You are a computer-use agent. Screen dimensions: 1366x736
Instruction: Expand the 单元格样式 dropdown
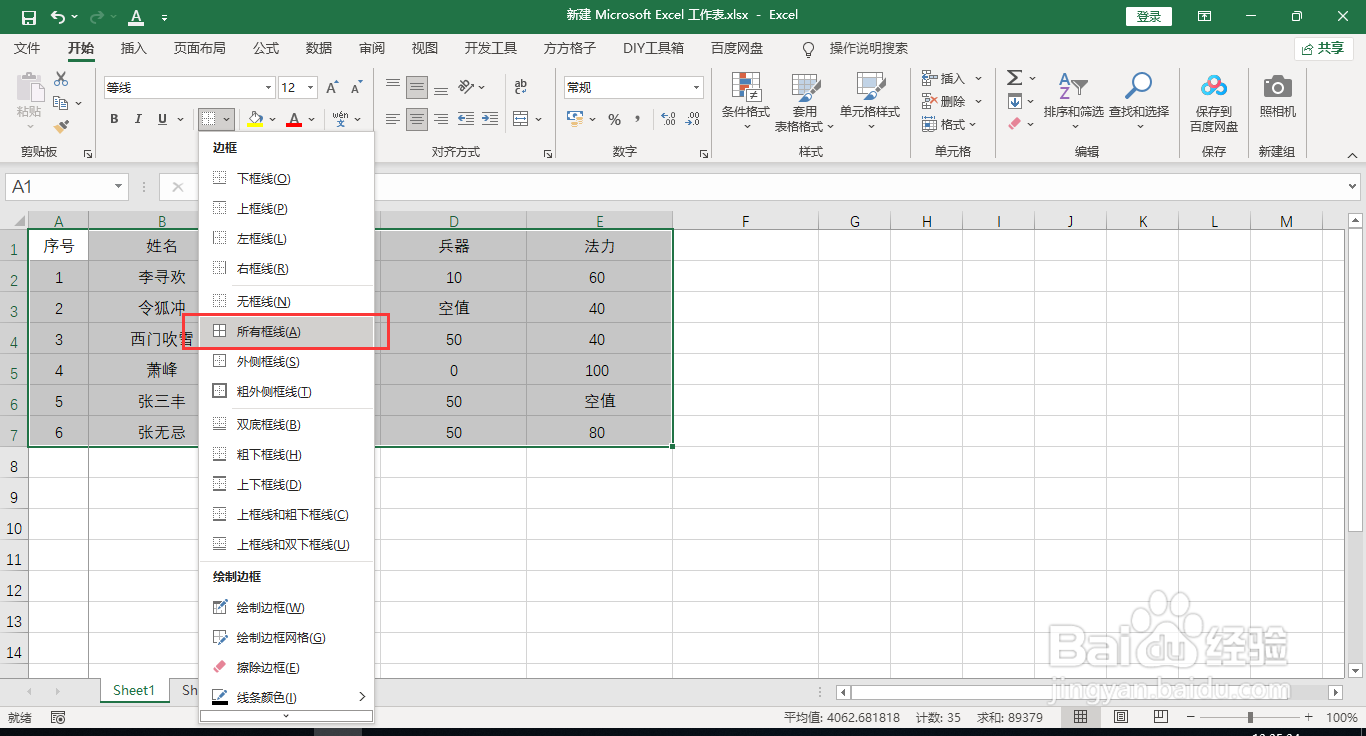click(x=869, y=127)
